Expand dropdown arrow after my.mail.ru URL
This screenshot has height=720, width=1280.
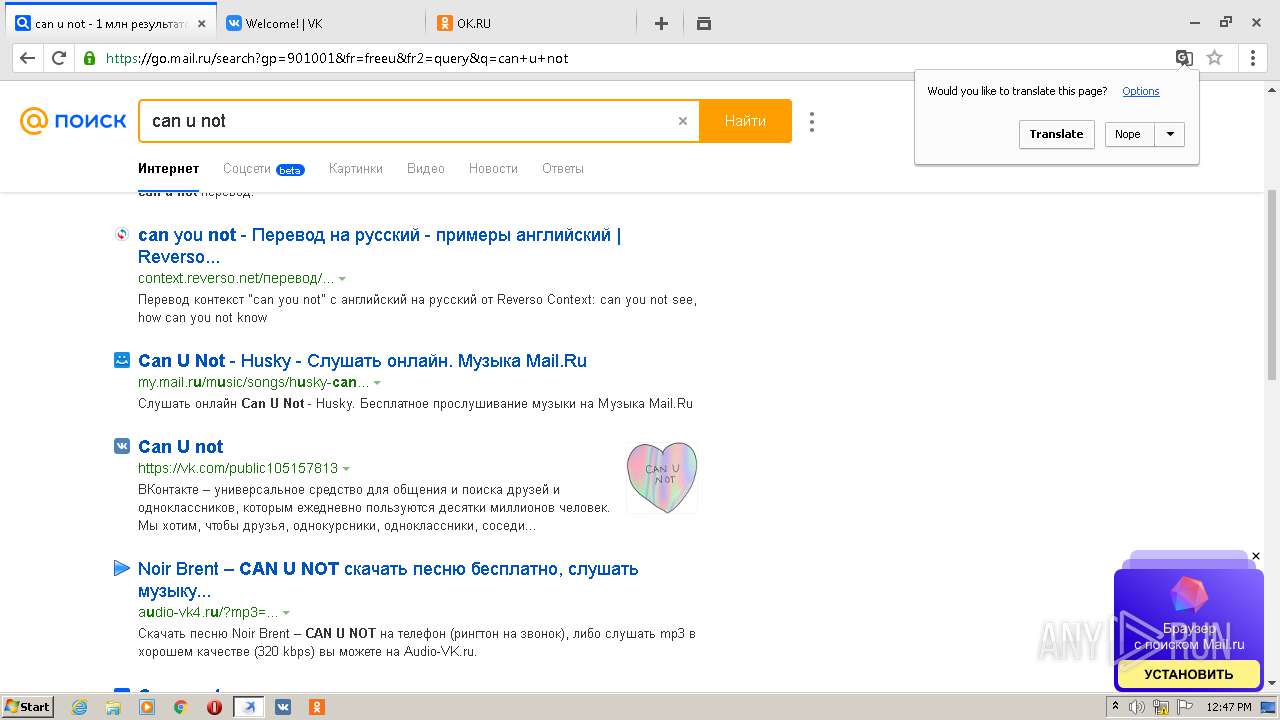[377, 383]
